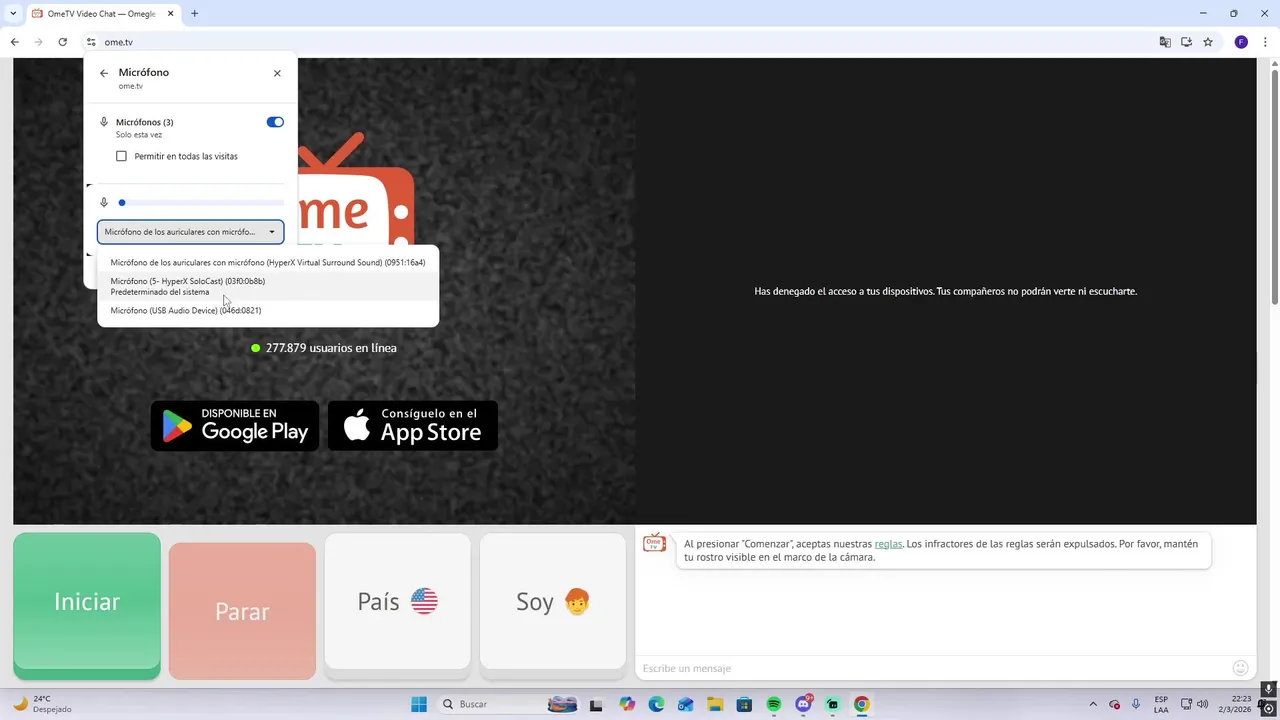The height and width of the screenshot is (720, 1280).
Task: Click the microphone icon in system tray
Action: [x=1136, y=704]
